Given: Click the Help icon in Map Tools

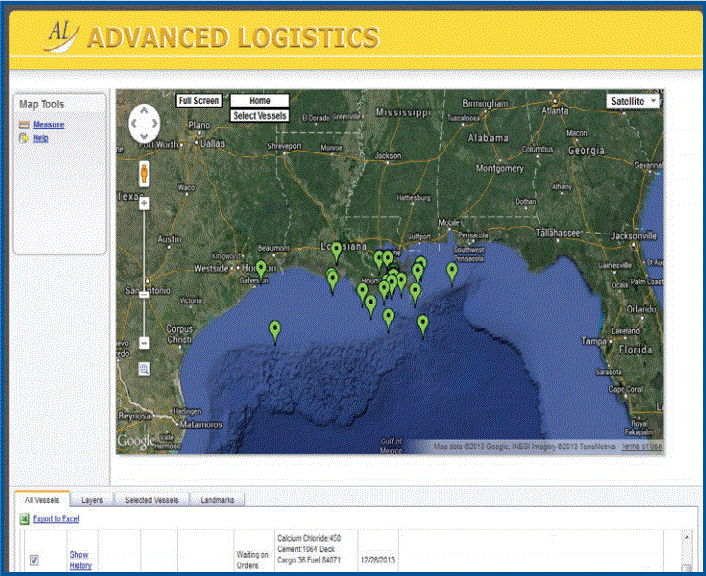Looking at the screenshot, I should pos(24,138).
